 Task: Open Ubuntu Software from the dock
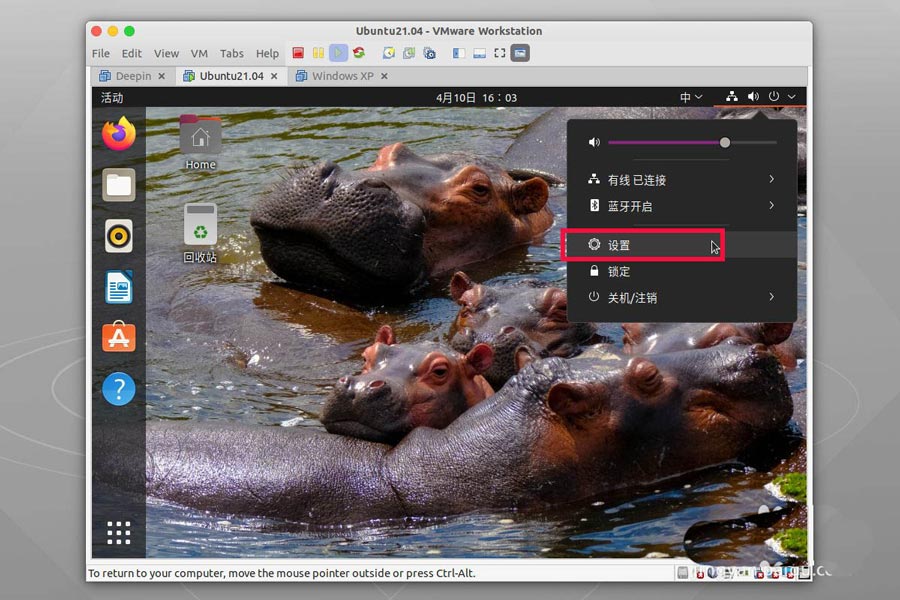tap(119, 338)
